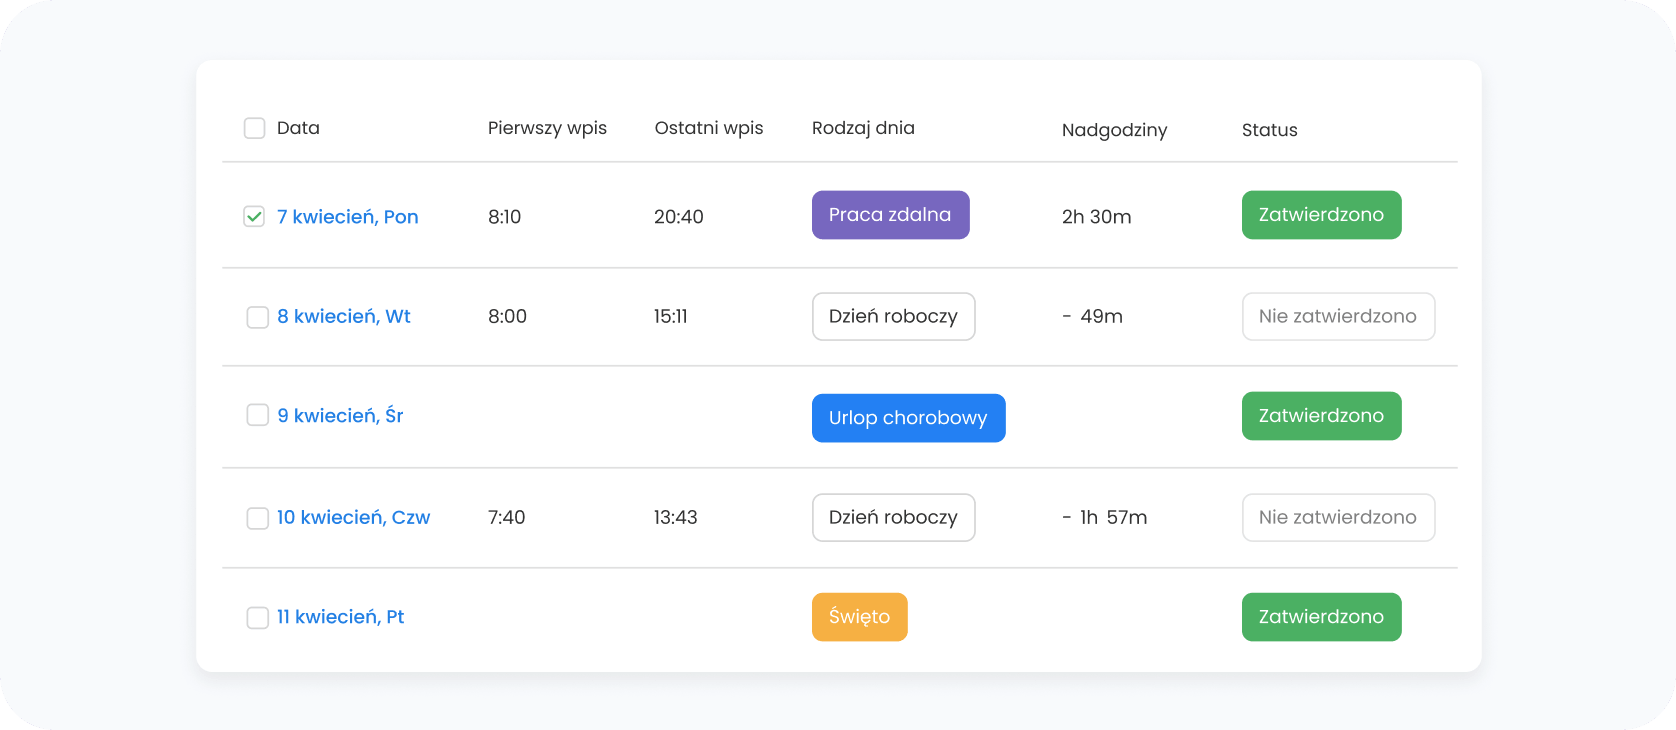Check the 10 kwiecień row checkbox
Viewport: 1676px width, 730px height.
[x=257, y=518]
